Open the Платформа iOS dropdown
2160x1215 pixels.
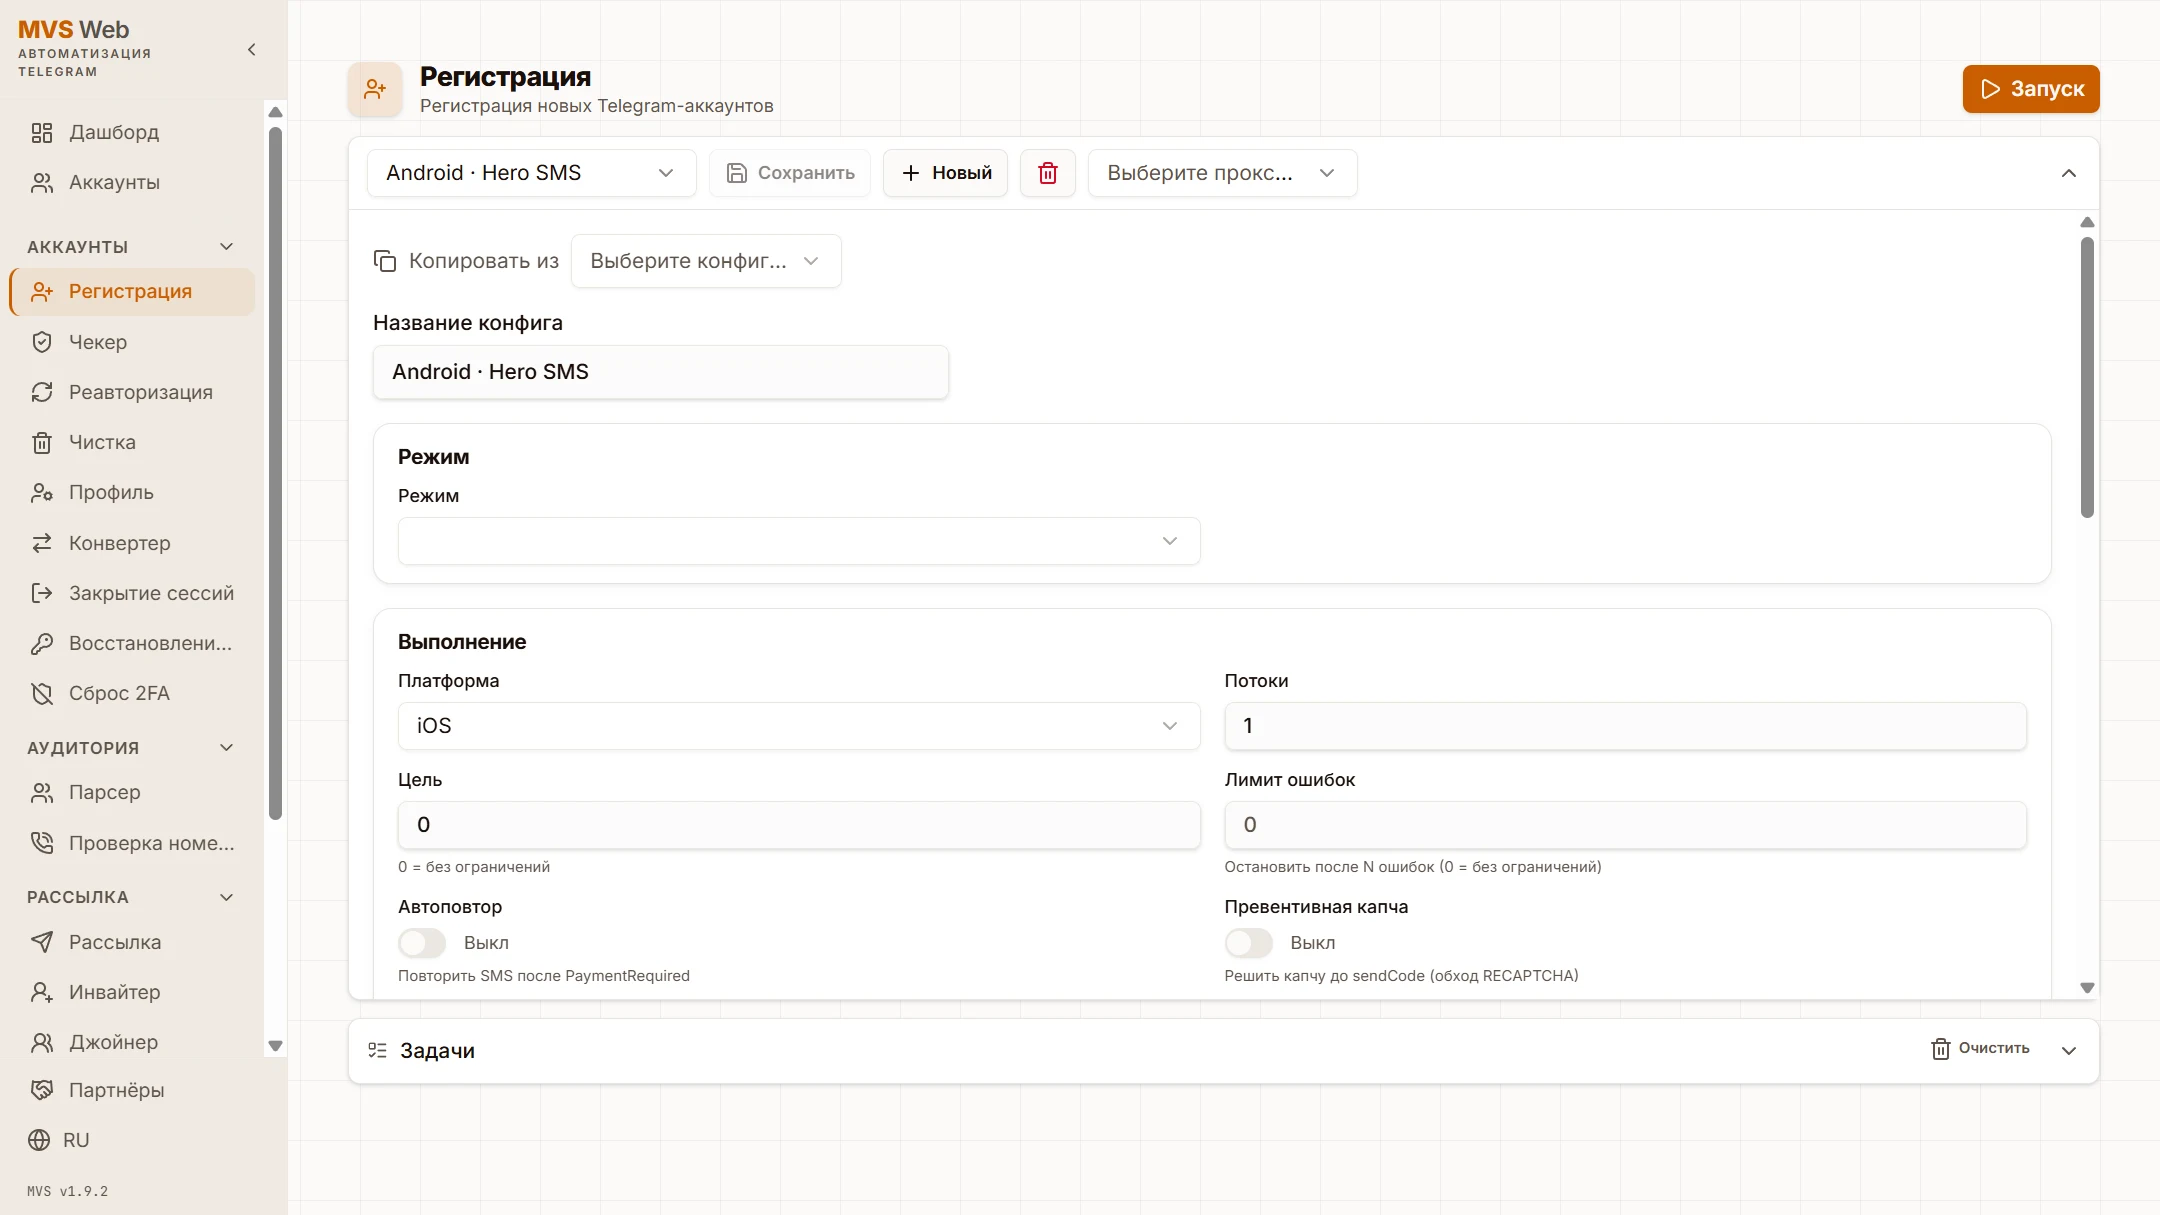point(798,726)
